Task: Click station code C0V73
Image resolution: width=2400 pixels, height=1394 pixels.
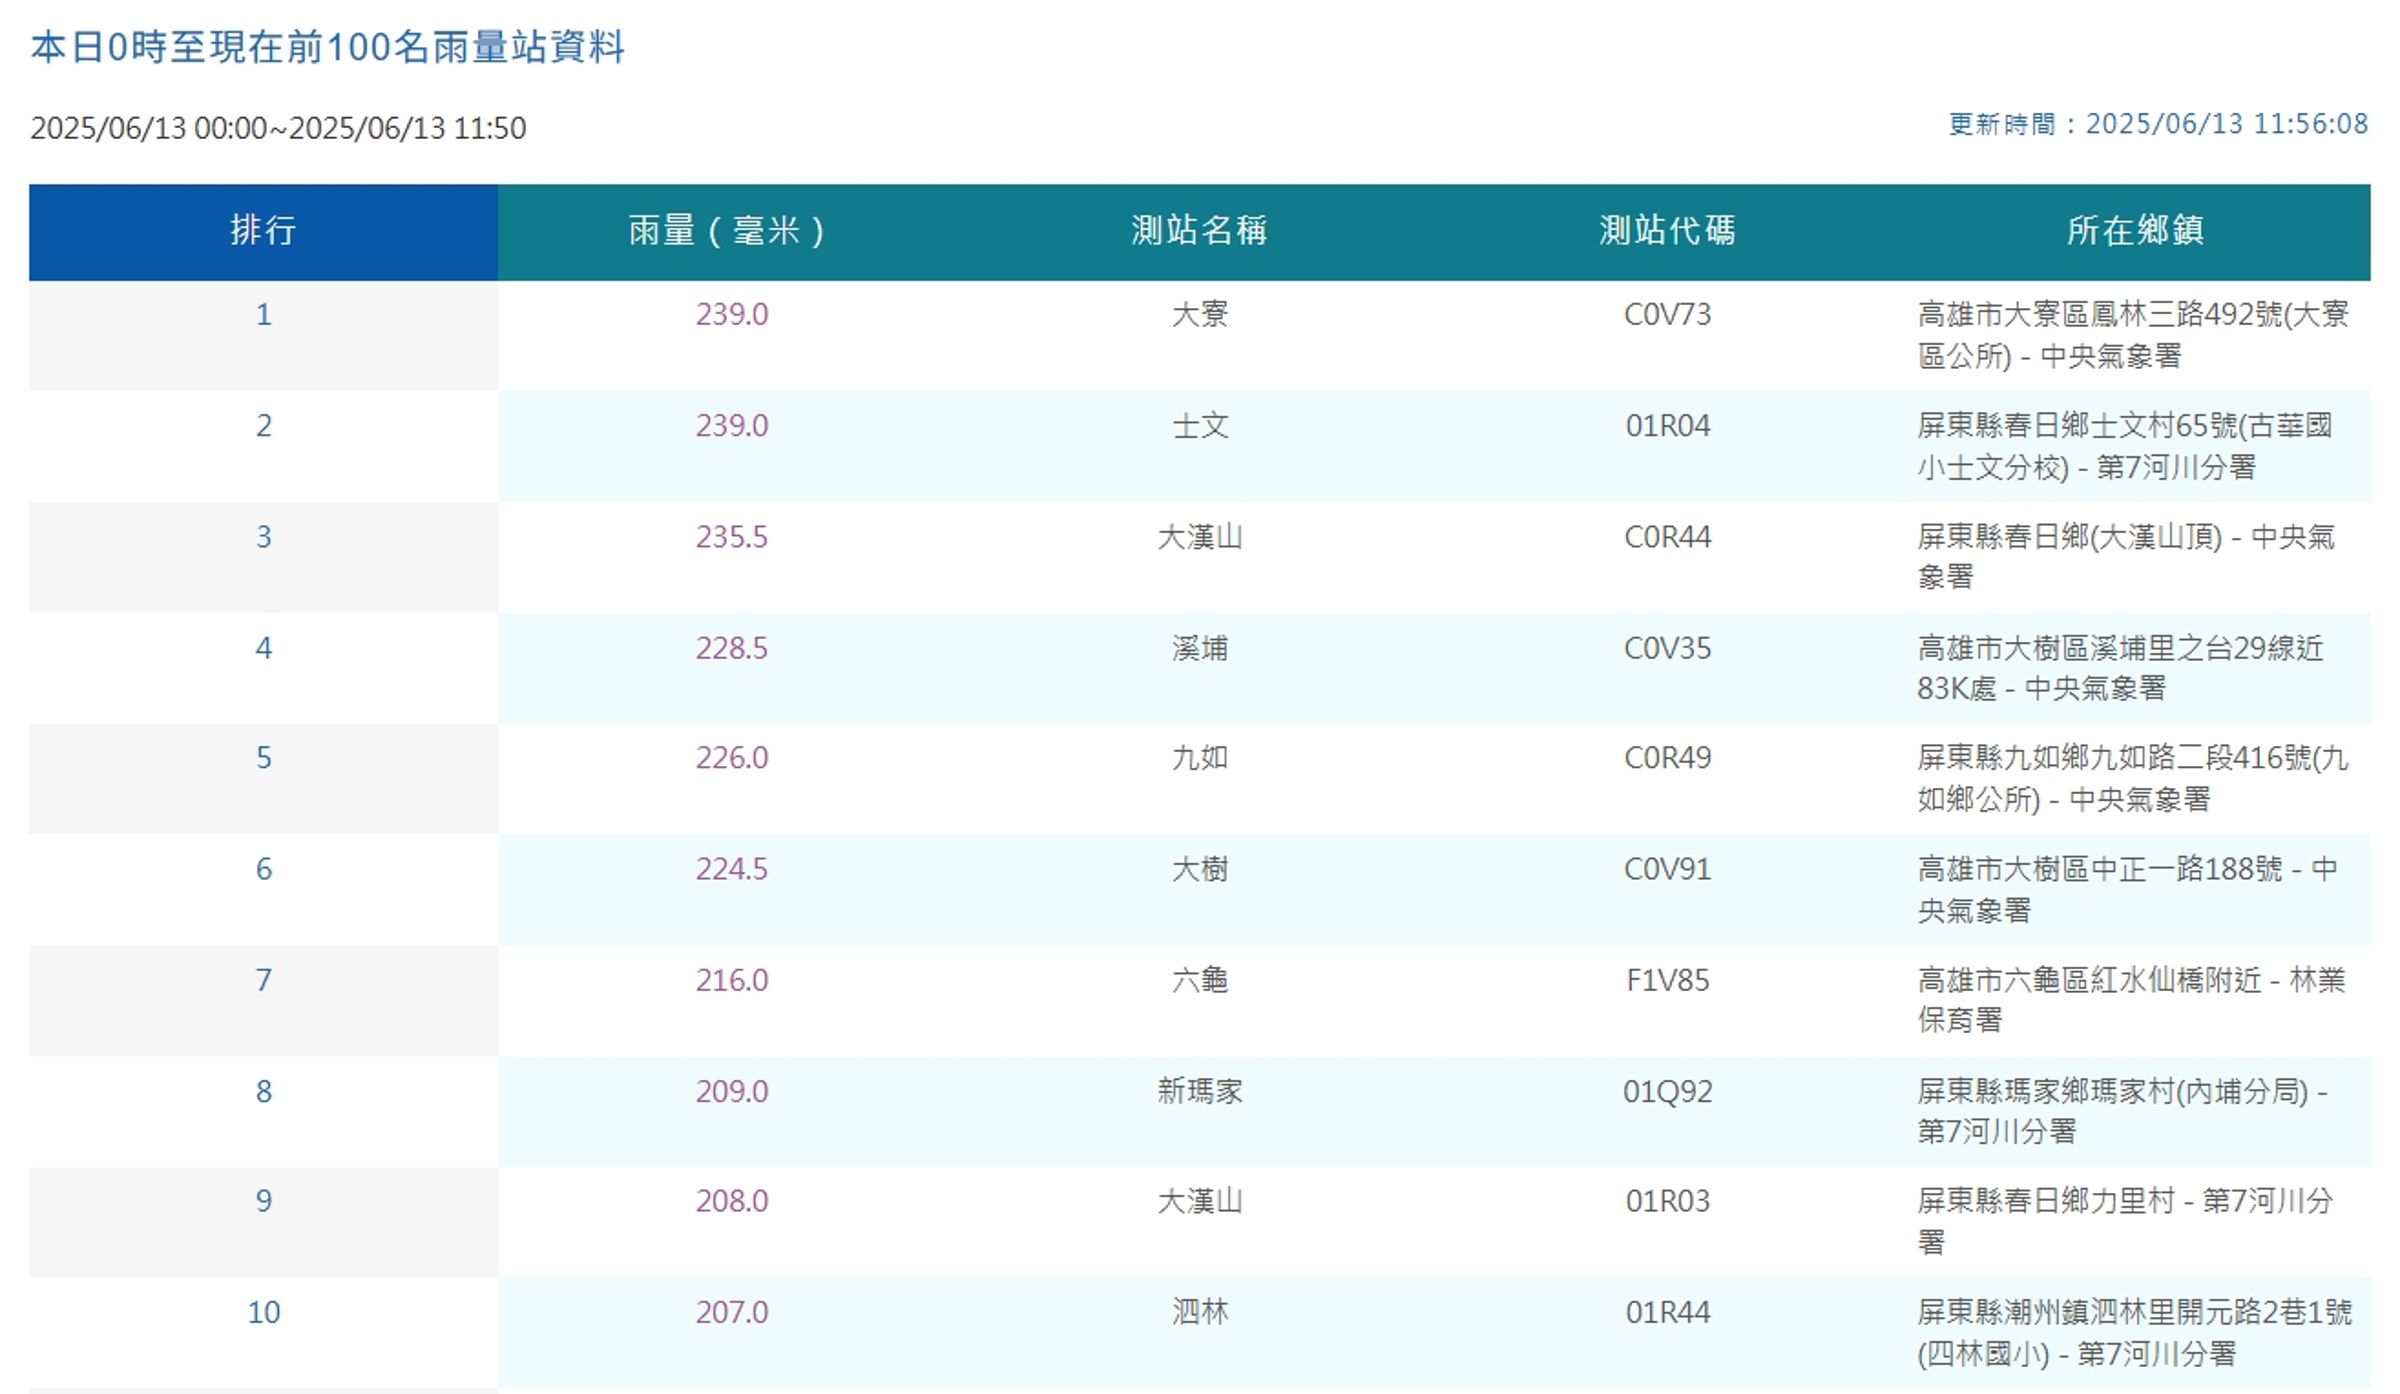Action: [1668, 315]
